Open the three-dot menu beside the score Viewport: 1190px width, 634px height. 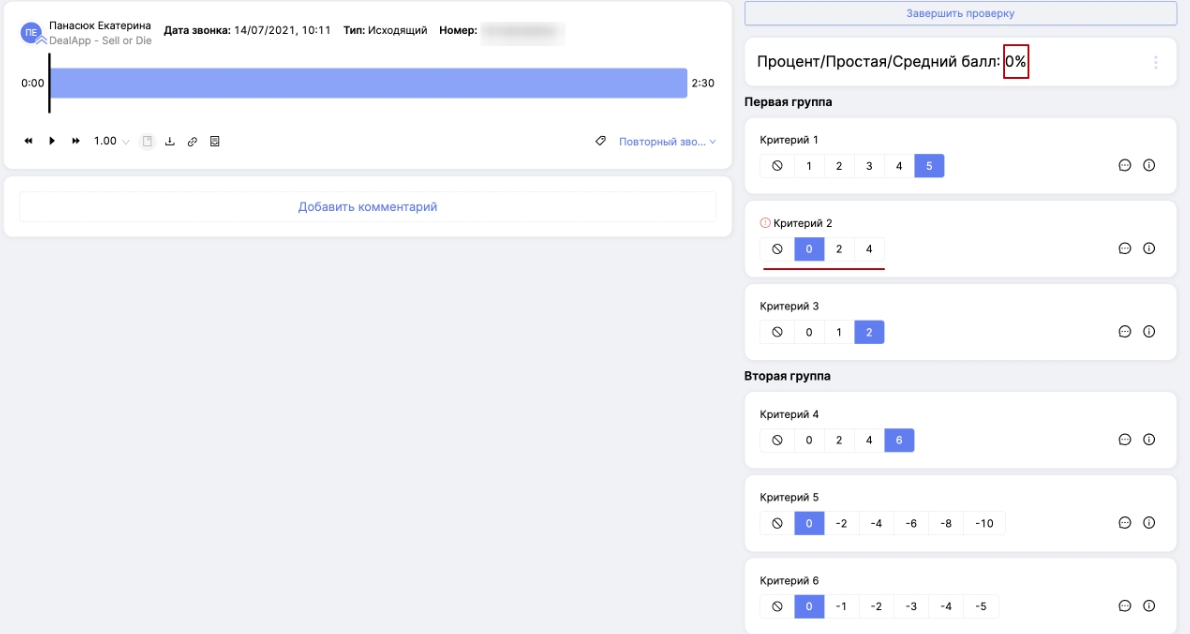(x=1156, y=62)
